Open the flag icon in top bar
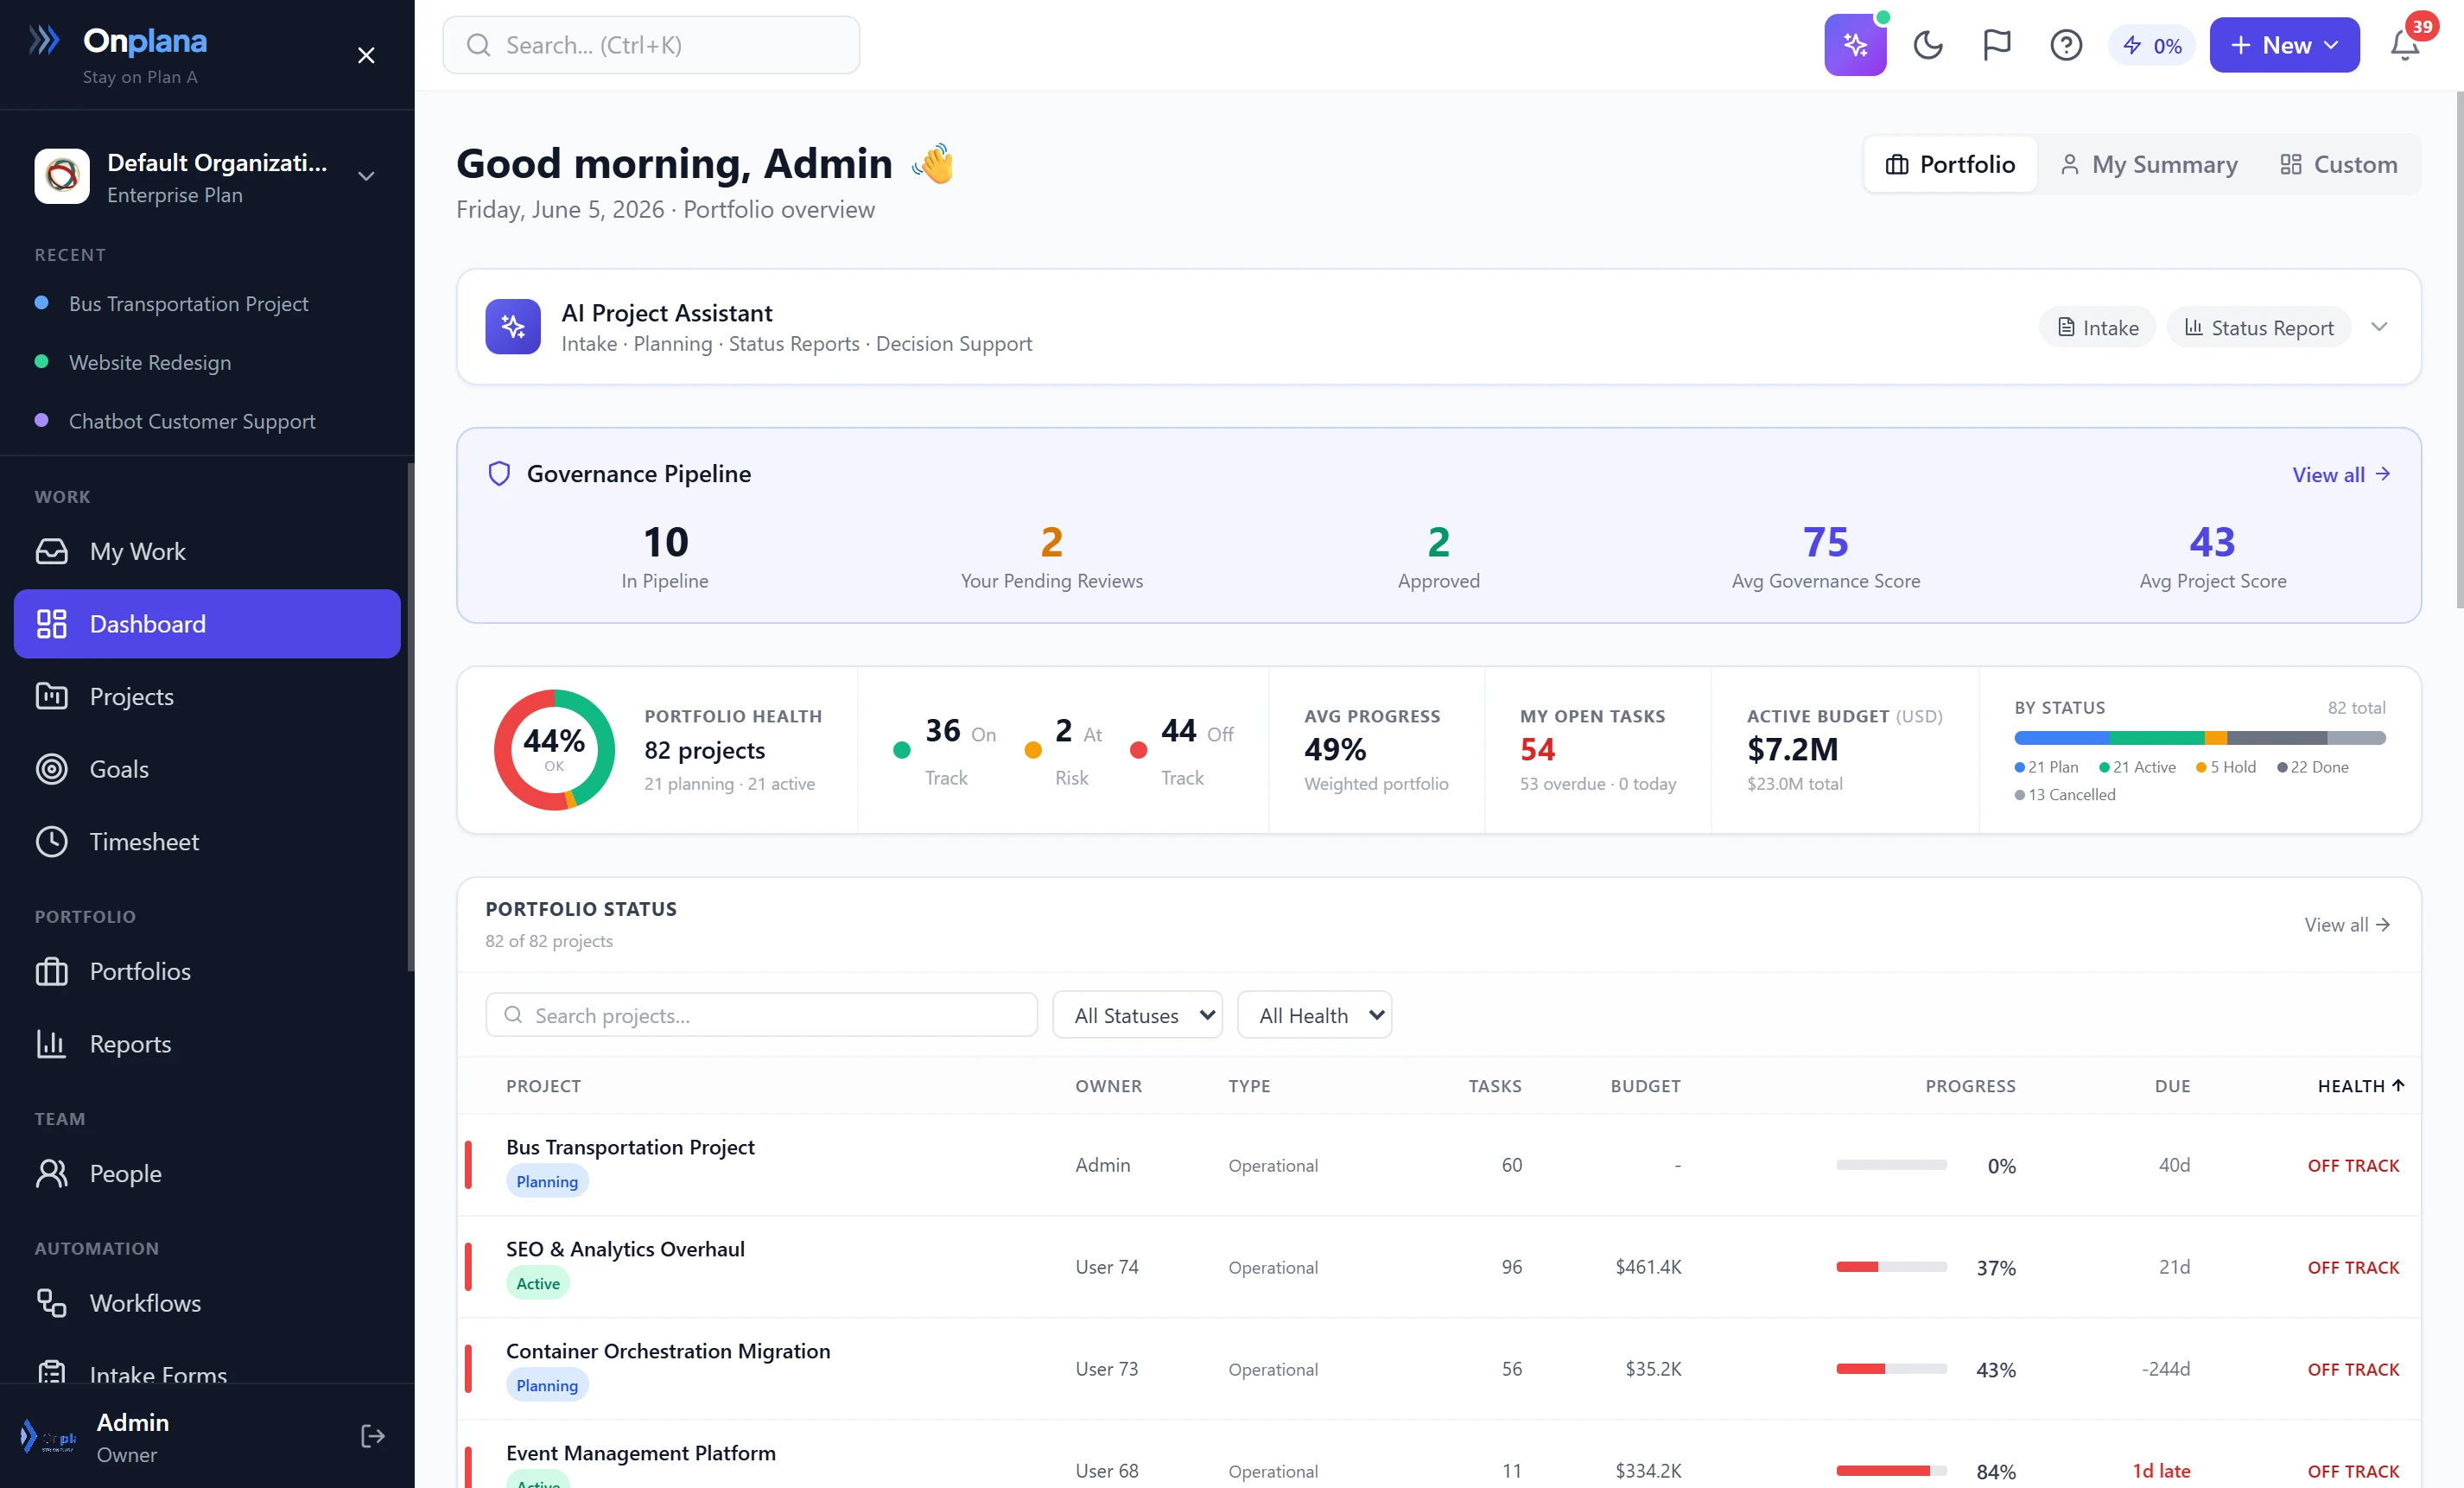The height and width of the screenshot is (1488, 2464). coord(1996,45)
